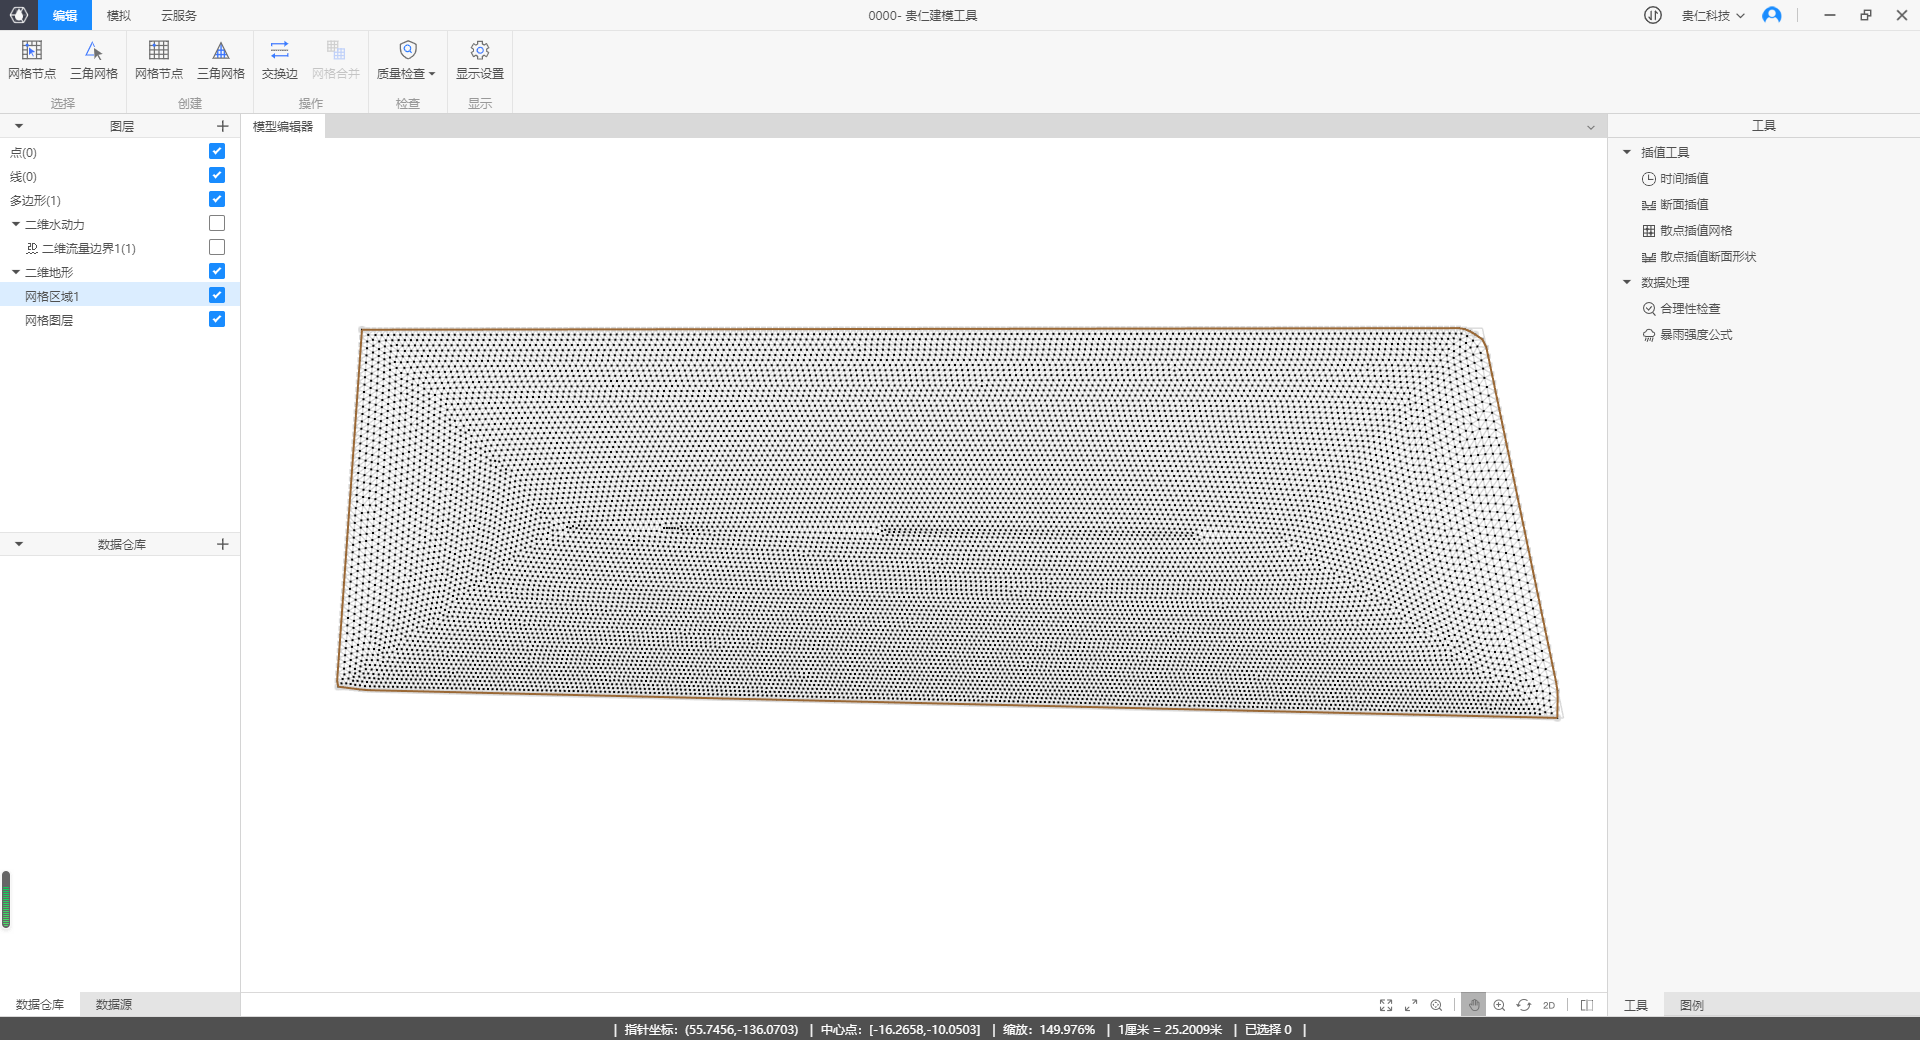Screen dimensions: 1920x1040
Task: Activate the pan hand tool
Action: 1473,1005
